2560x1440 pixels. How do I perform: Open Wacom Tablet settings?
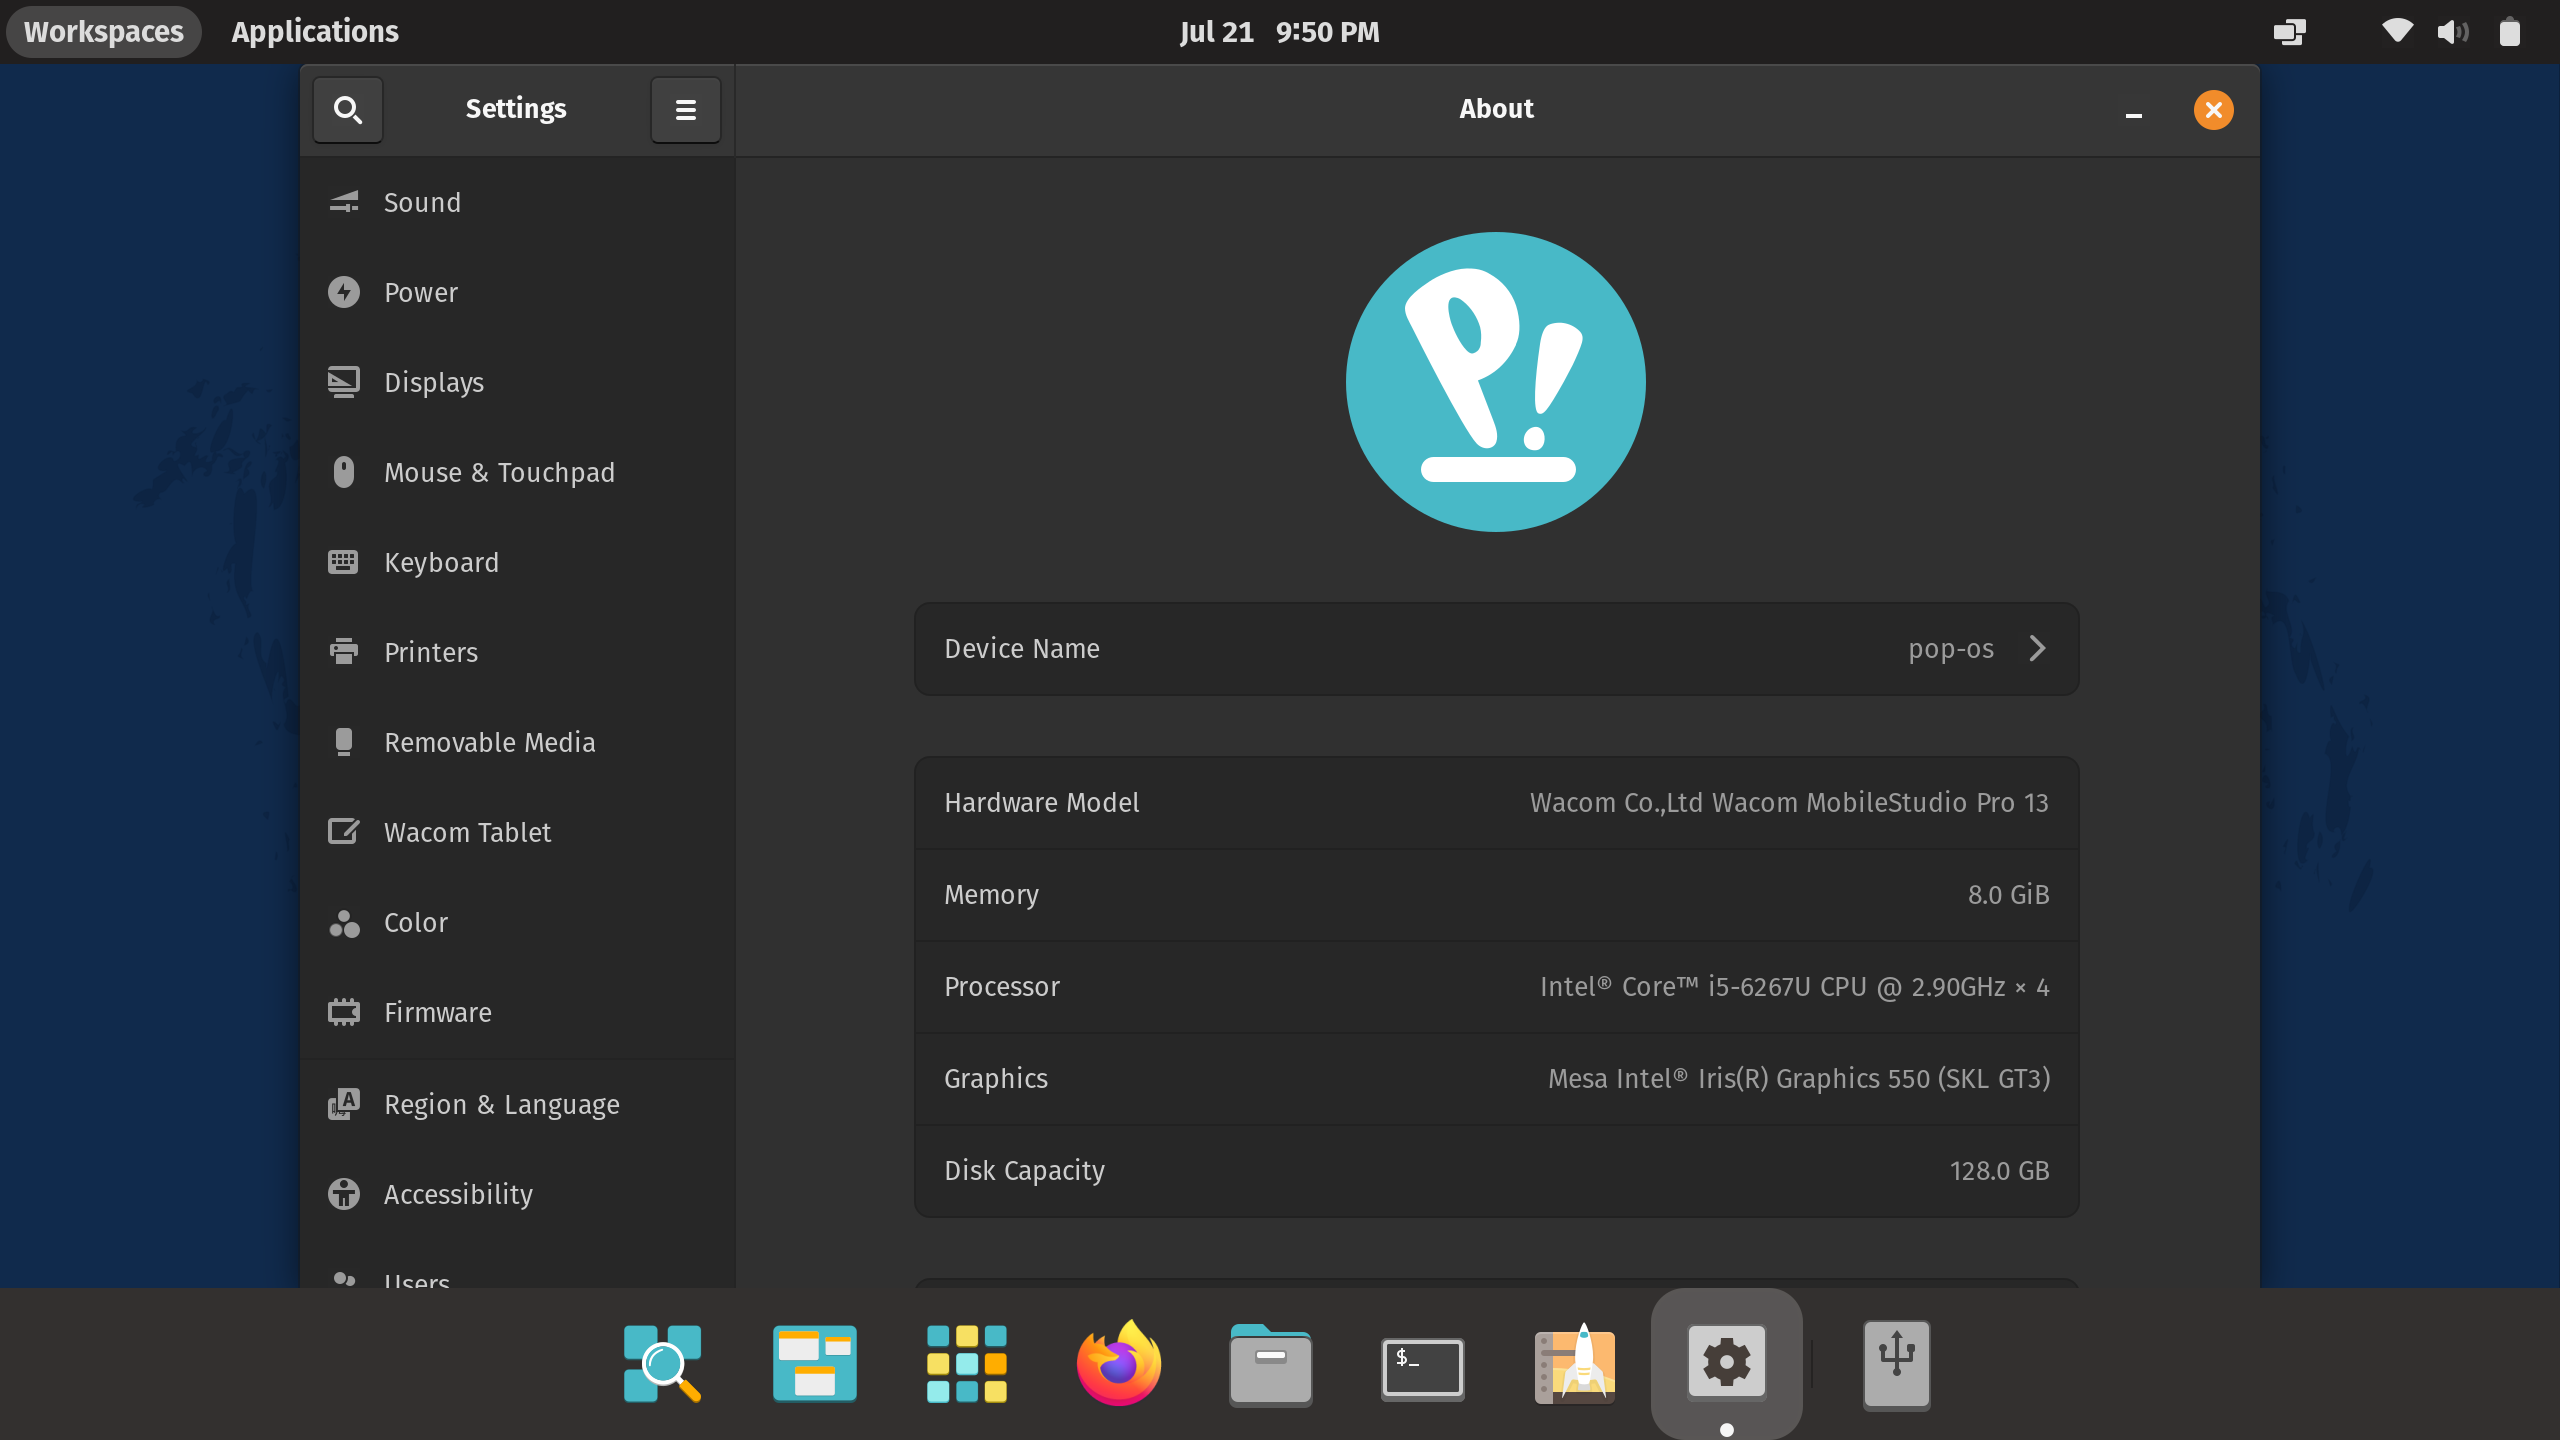[466, 833]
